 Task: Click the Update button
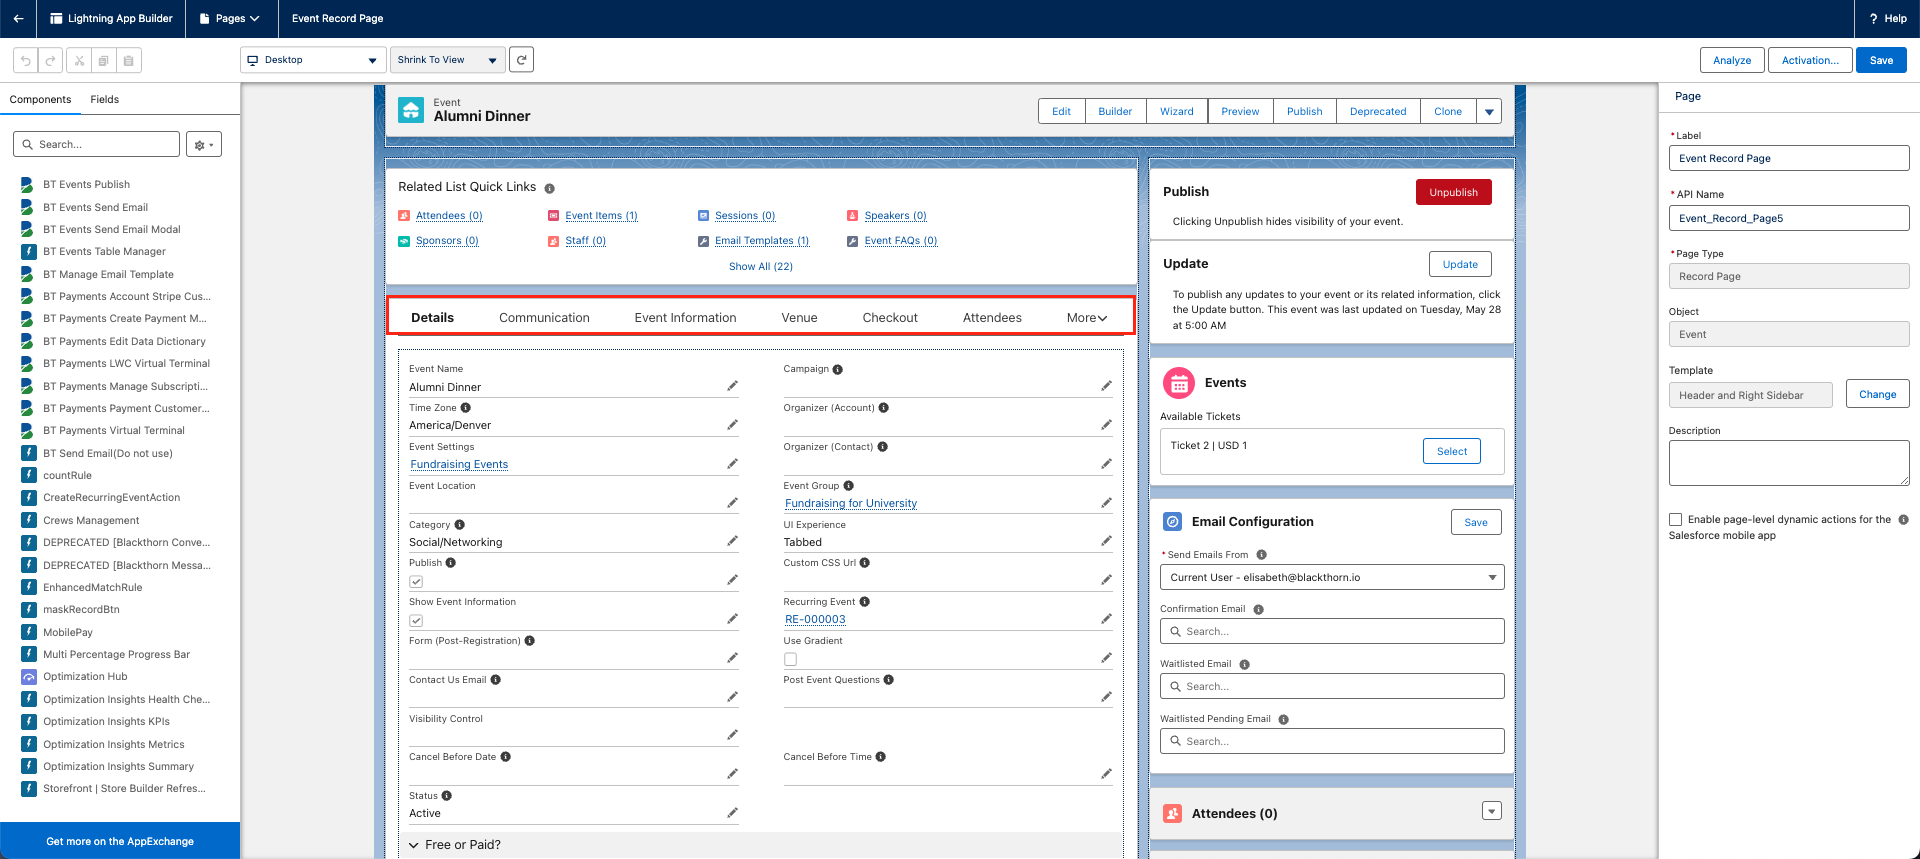point(1460,264)
